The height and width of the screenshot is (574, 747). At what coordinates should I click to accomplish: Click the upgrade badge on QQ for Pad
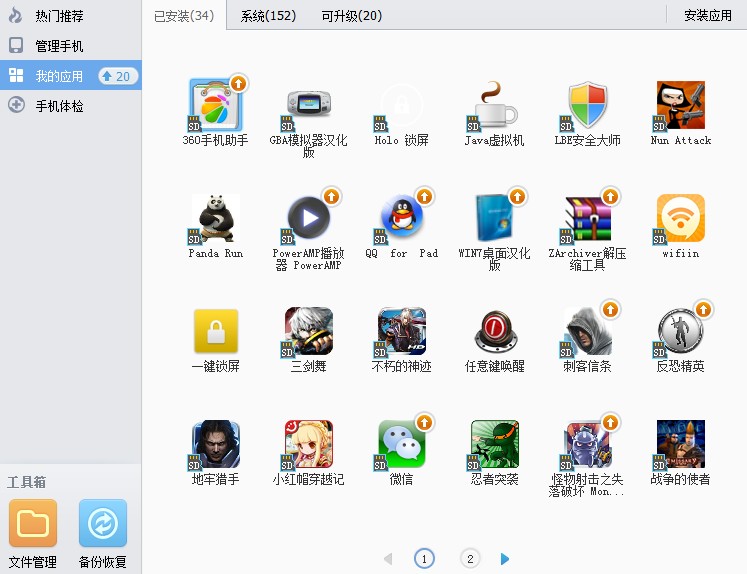pyautogui.click(x=424, y=196)
